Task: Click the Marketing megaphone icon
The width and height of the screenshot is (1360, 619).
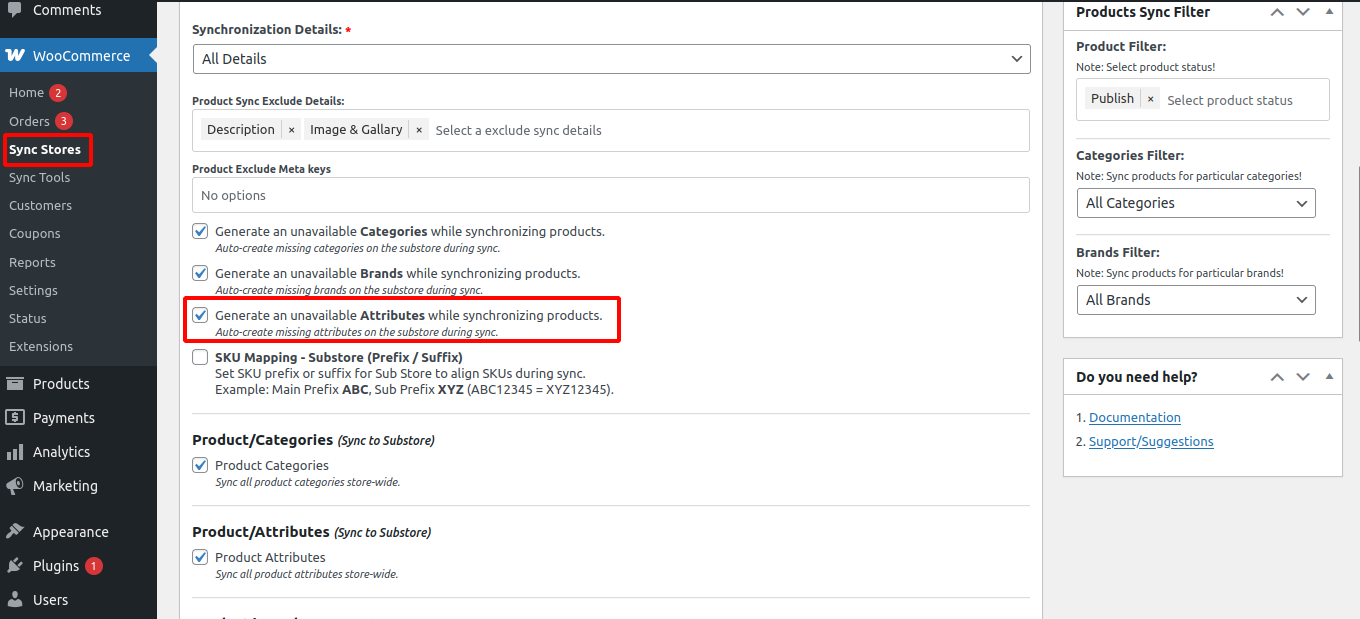Action: click(x=15, y=486)
